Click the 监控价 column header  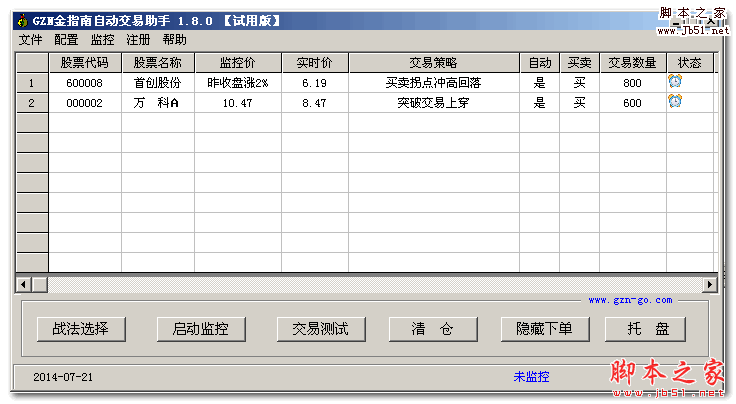coord(238,63)
